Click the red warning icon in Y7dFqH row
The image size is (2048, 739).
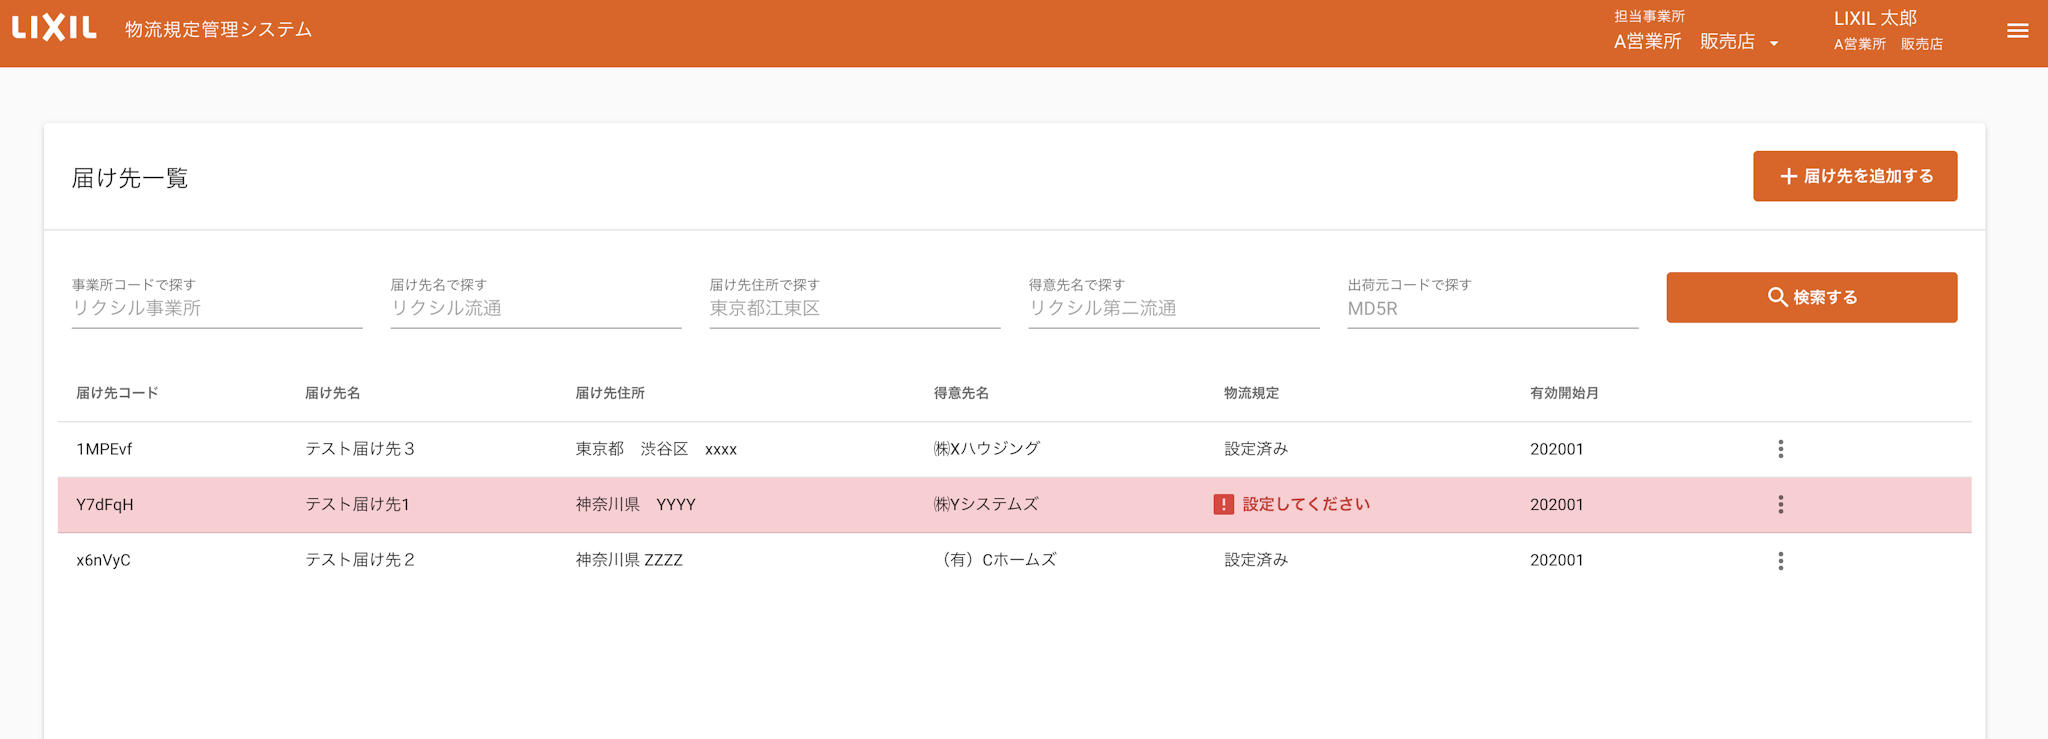tap(1223, 505)
